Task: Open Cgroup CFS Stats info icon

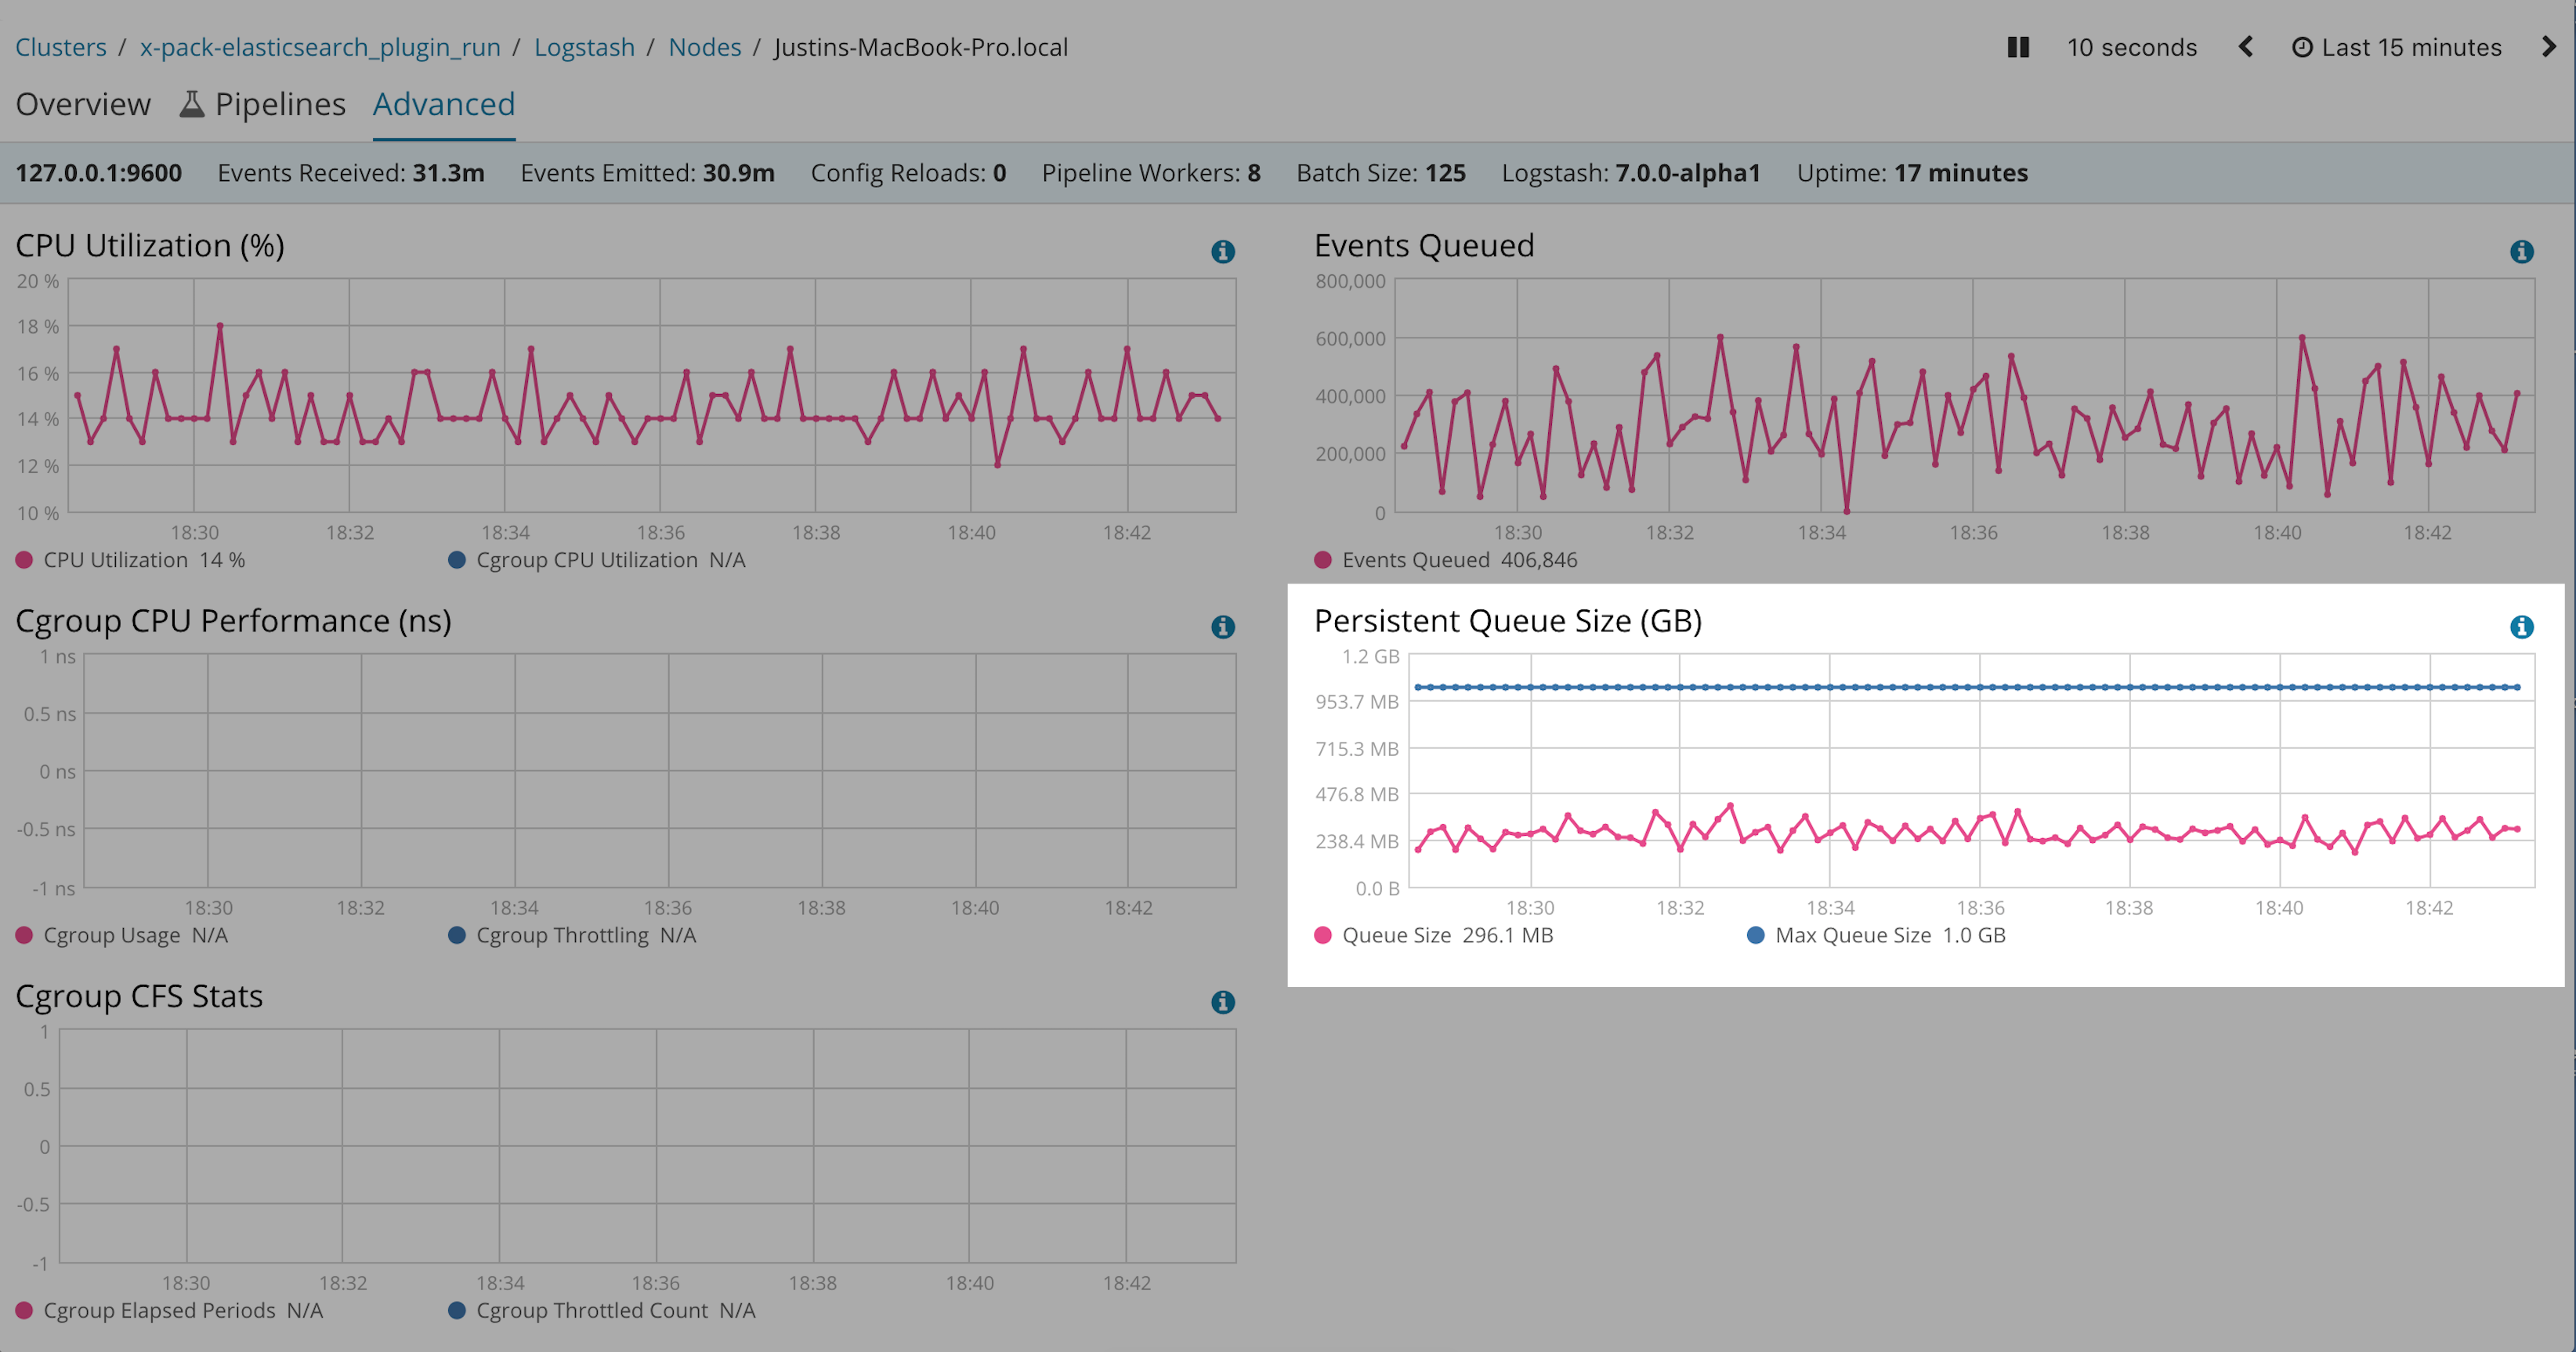Action: pos(1223,1001)
